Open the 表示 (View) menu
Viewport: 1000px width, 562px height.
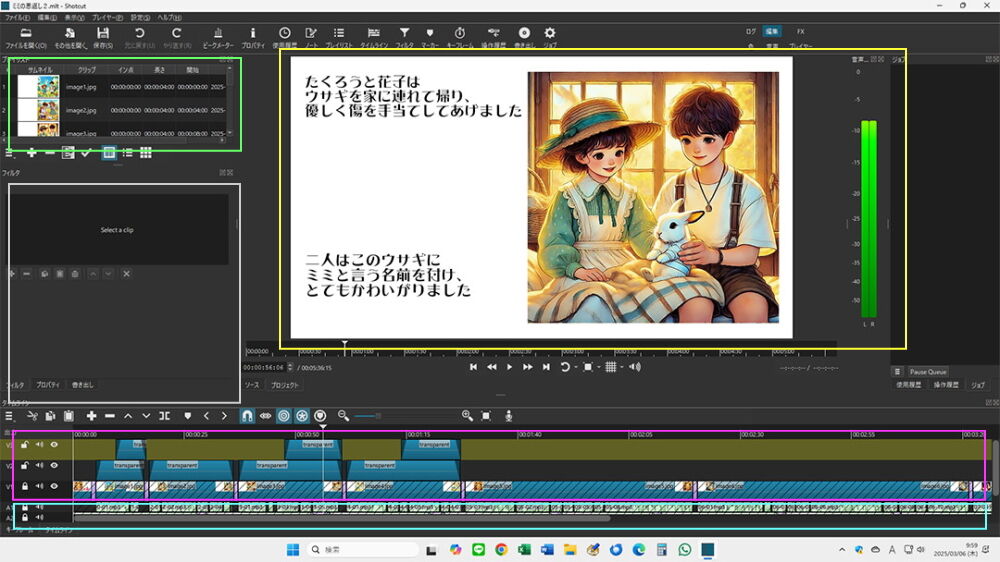pyautogui.click(x=75, y=18)
